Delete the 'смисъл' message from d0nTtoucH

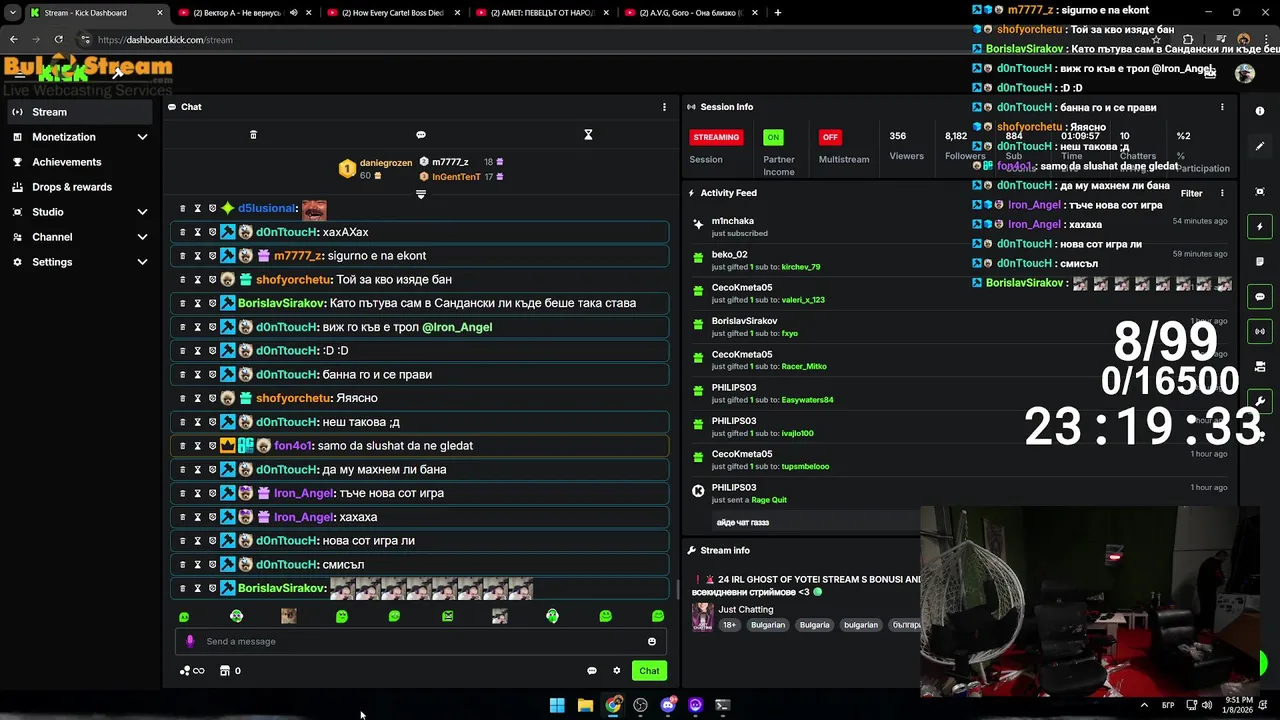coord(182,565)
